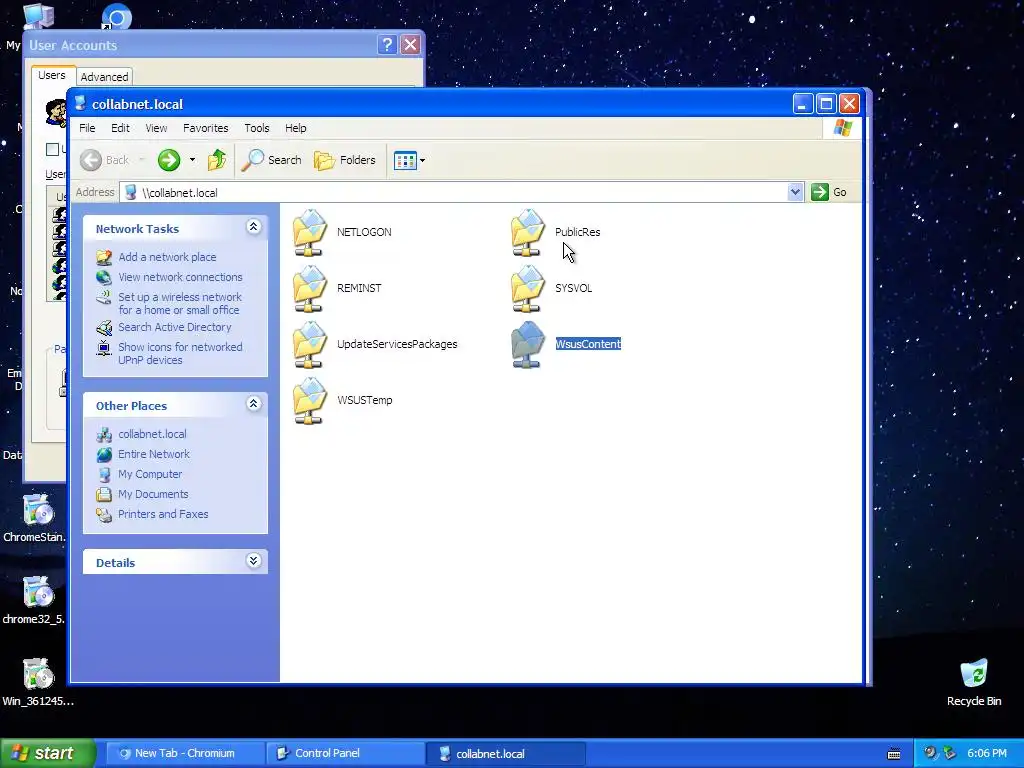Open the View menu
The height and width of the screenshot is (768, 1024).
coord(156,128)
